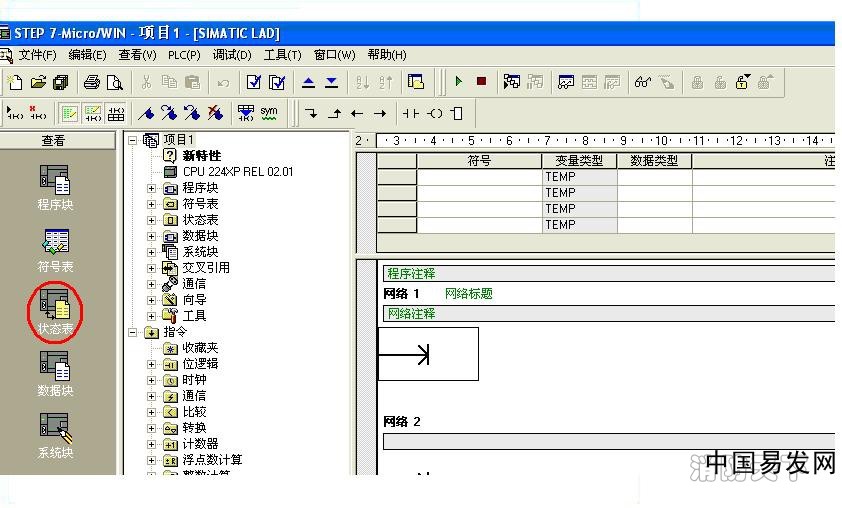Collapse the 指令 tree node
This screenshot has width=842, height=508.
point(133,332)
